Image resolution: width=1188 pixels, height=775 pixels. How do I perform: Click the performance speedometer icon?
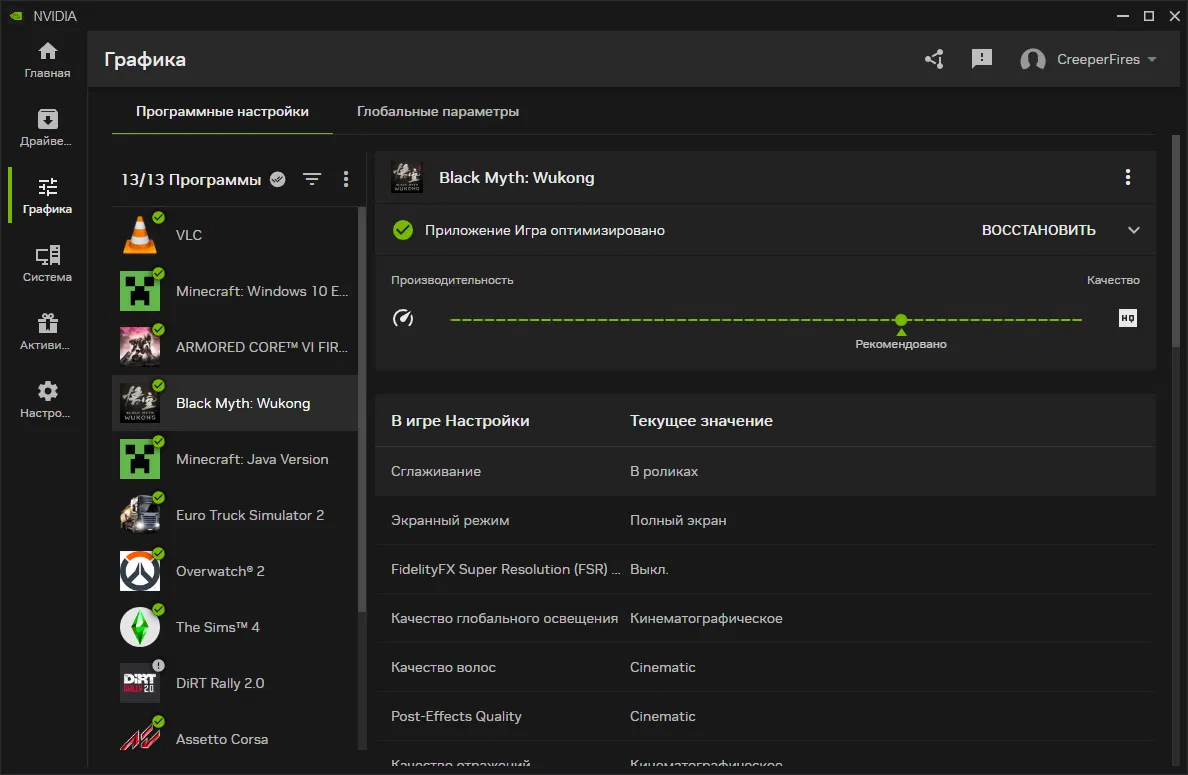403,319
